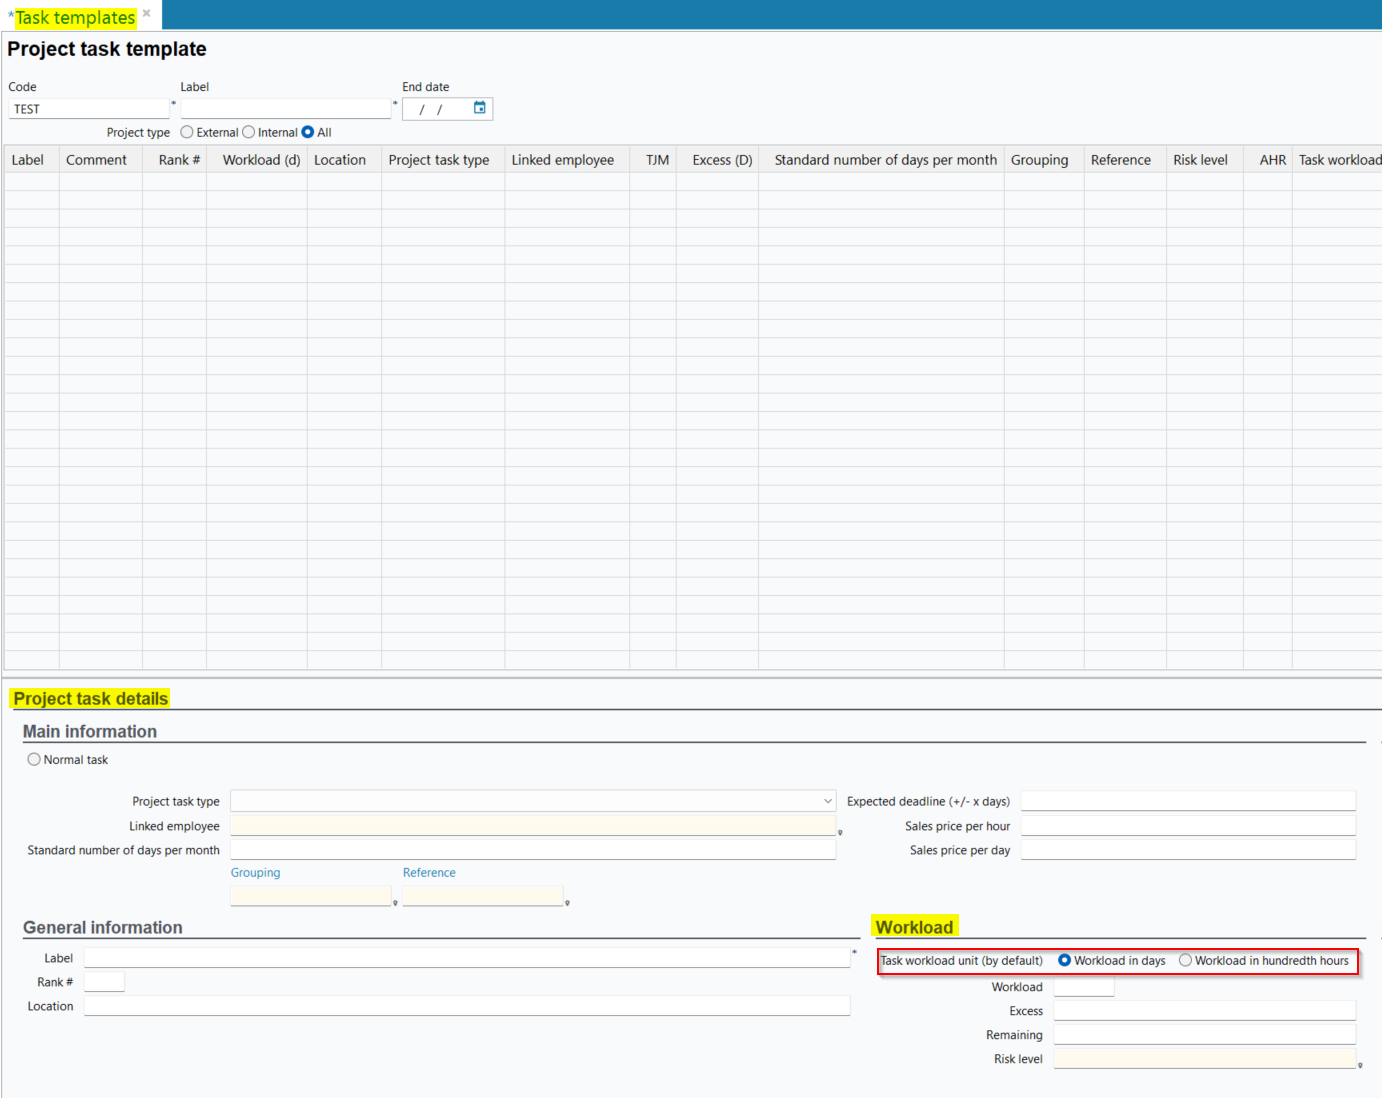
Task: Click lookup icon beside Risk level field
Action: click(x=1360, y=1065)
